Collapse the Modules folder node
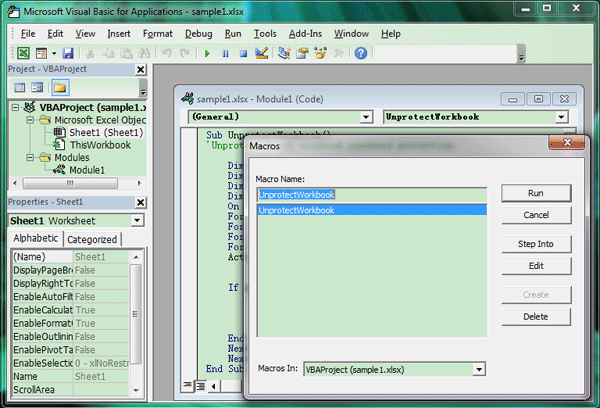 pyautogui.click(x=30, y=158)
